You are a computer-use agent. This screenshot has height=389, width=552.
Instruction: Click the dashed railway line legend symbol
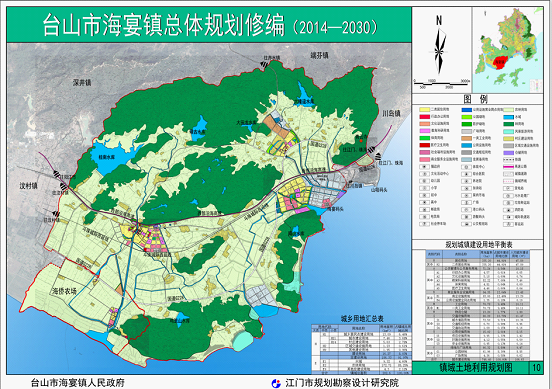[508, 159]
